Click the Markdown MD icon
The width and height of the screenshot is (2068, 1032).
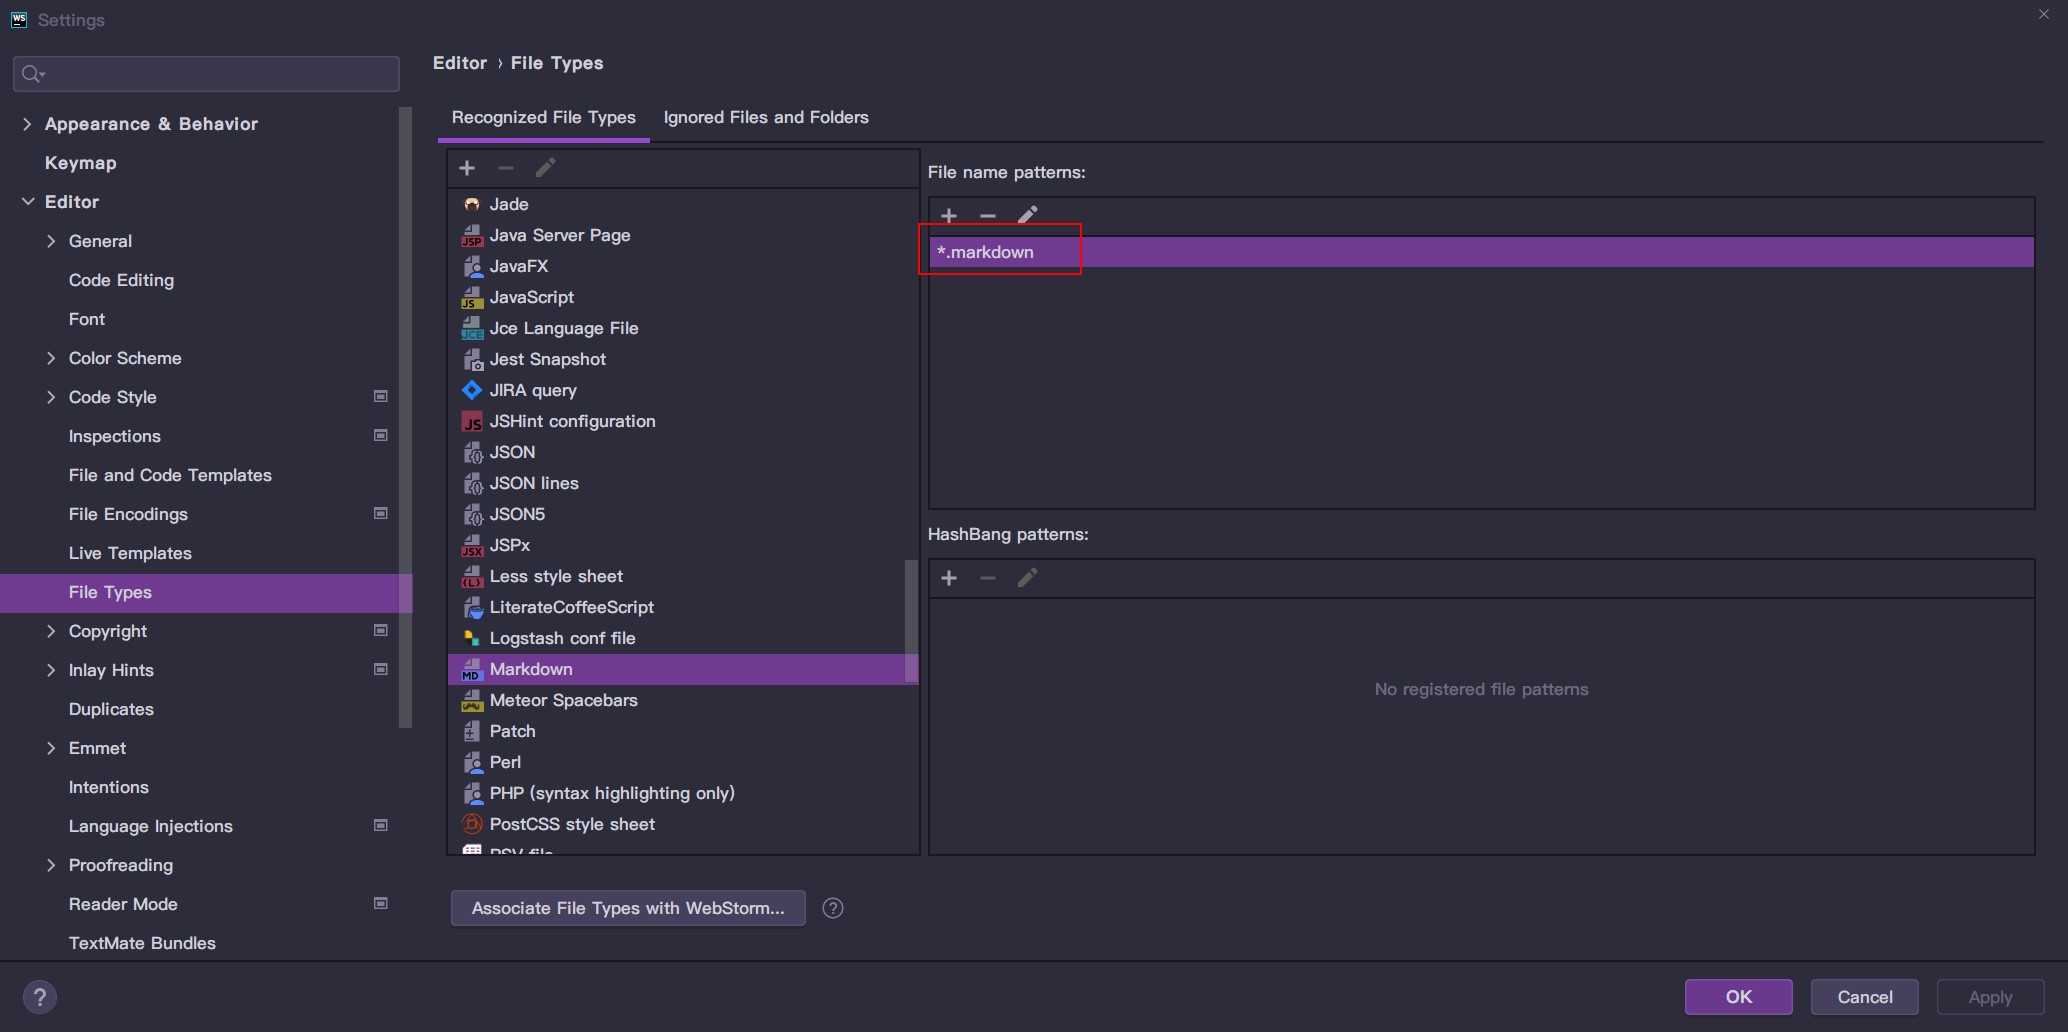(472, 669)
